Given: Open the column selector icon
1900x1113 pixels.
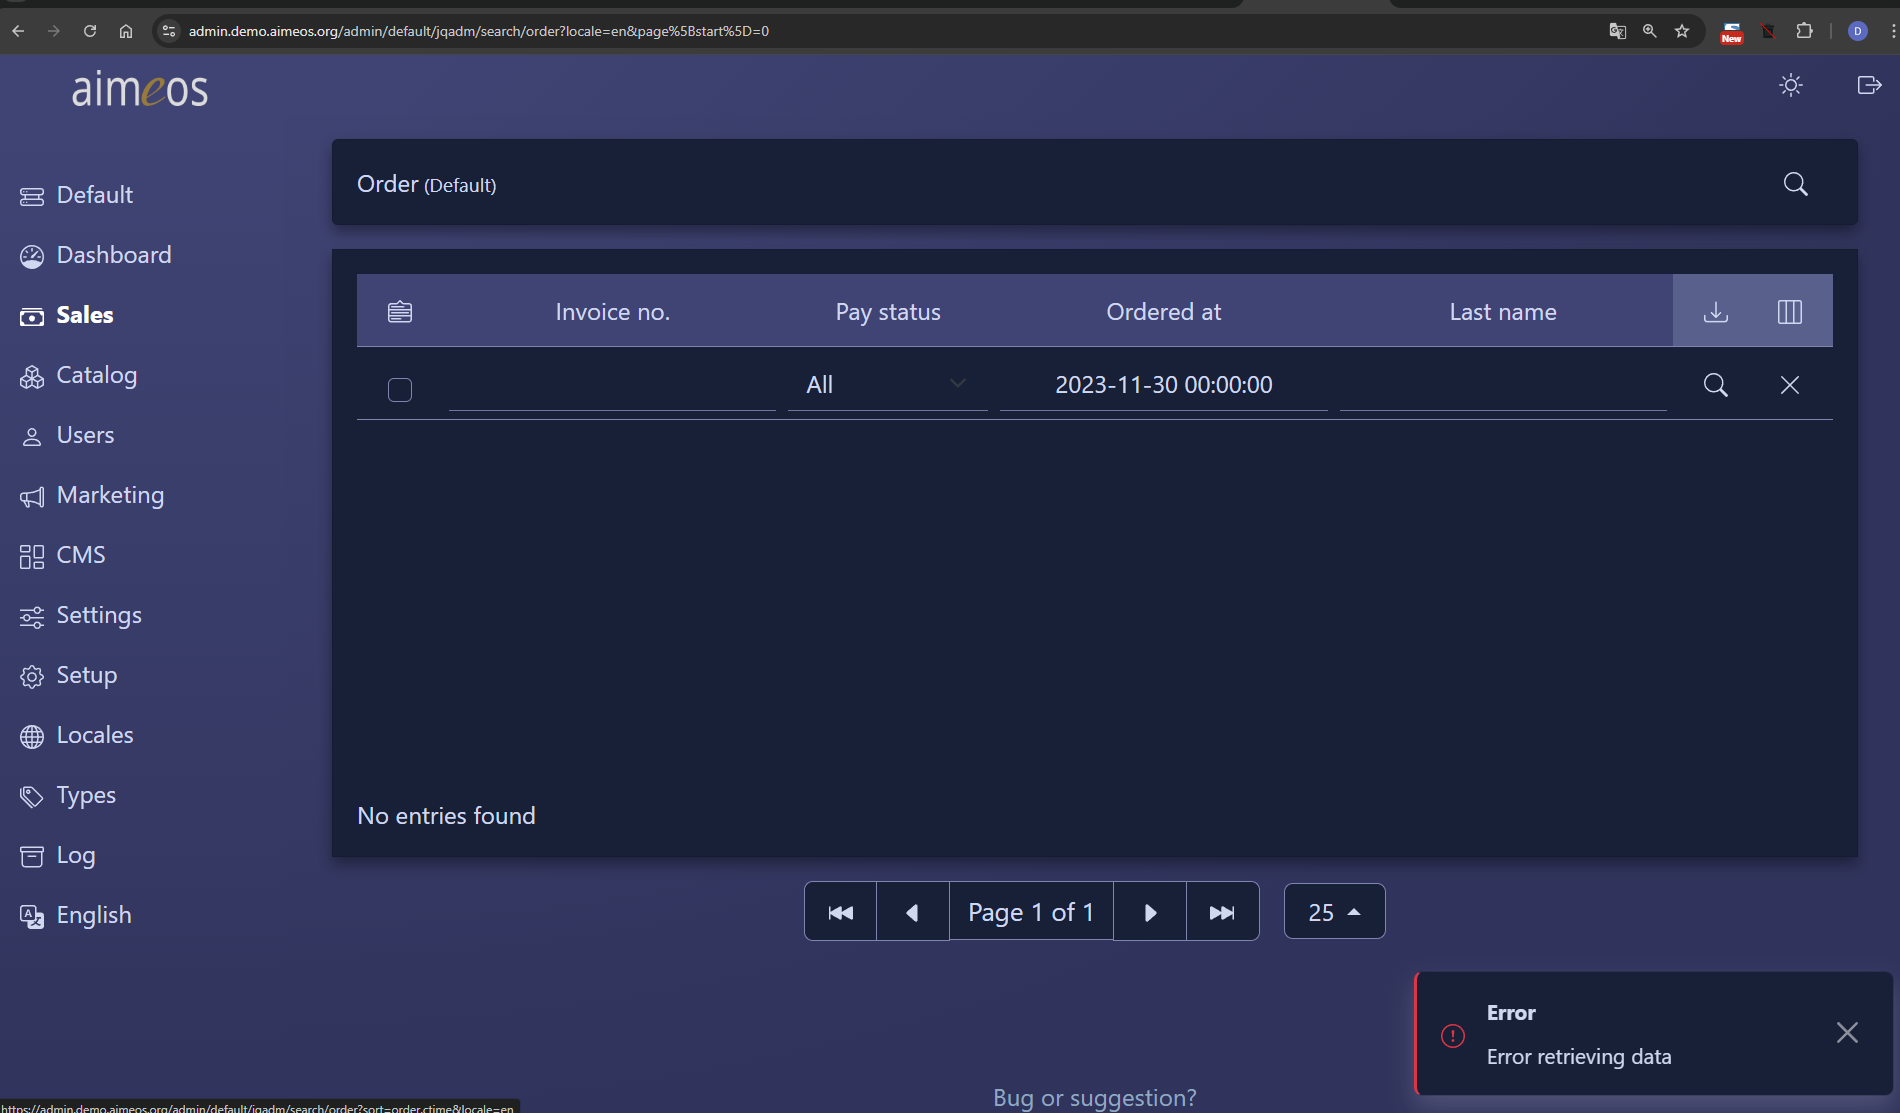Looking at the screenshot, I should pos(1790,312).
